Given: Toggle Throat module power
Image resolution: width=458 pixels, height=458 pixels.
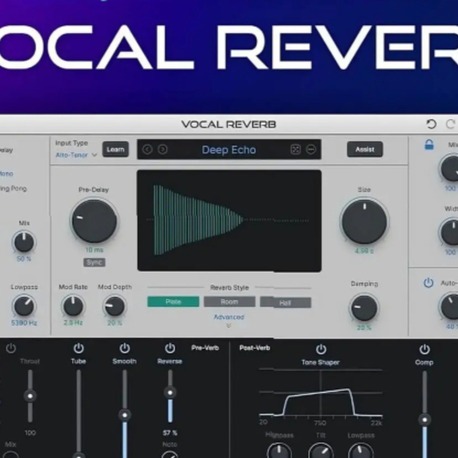Looking at the screenshot, I should coord(11,348).
